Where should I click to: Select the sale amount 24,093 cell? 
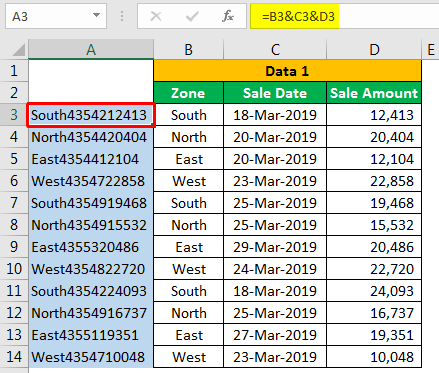[x=374, y=291]
